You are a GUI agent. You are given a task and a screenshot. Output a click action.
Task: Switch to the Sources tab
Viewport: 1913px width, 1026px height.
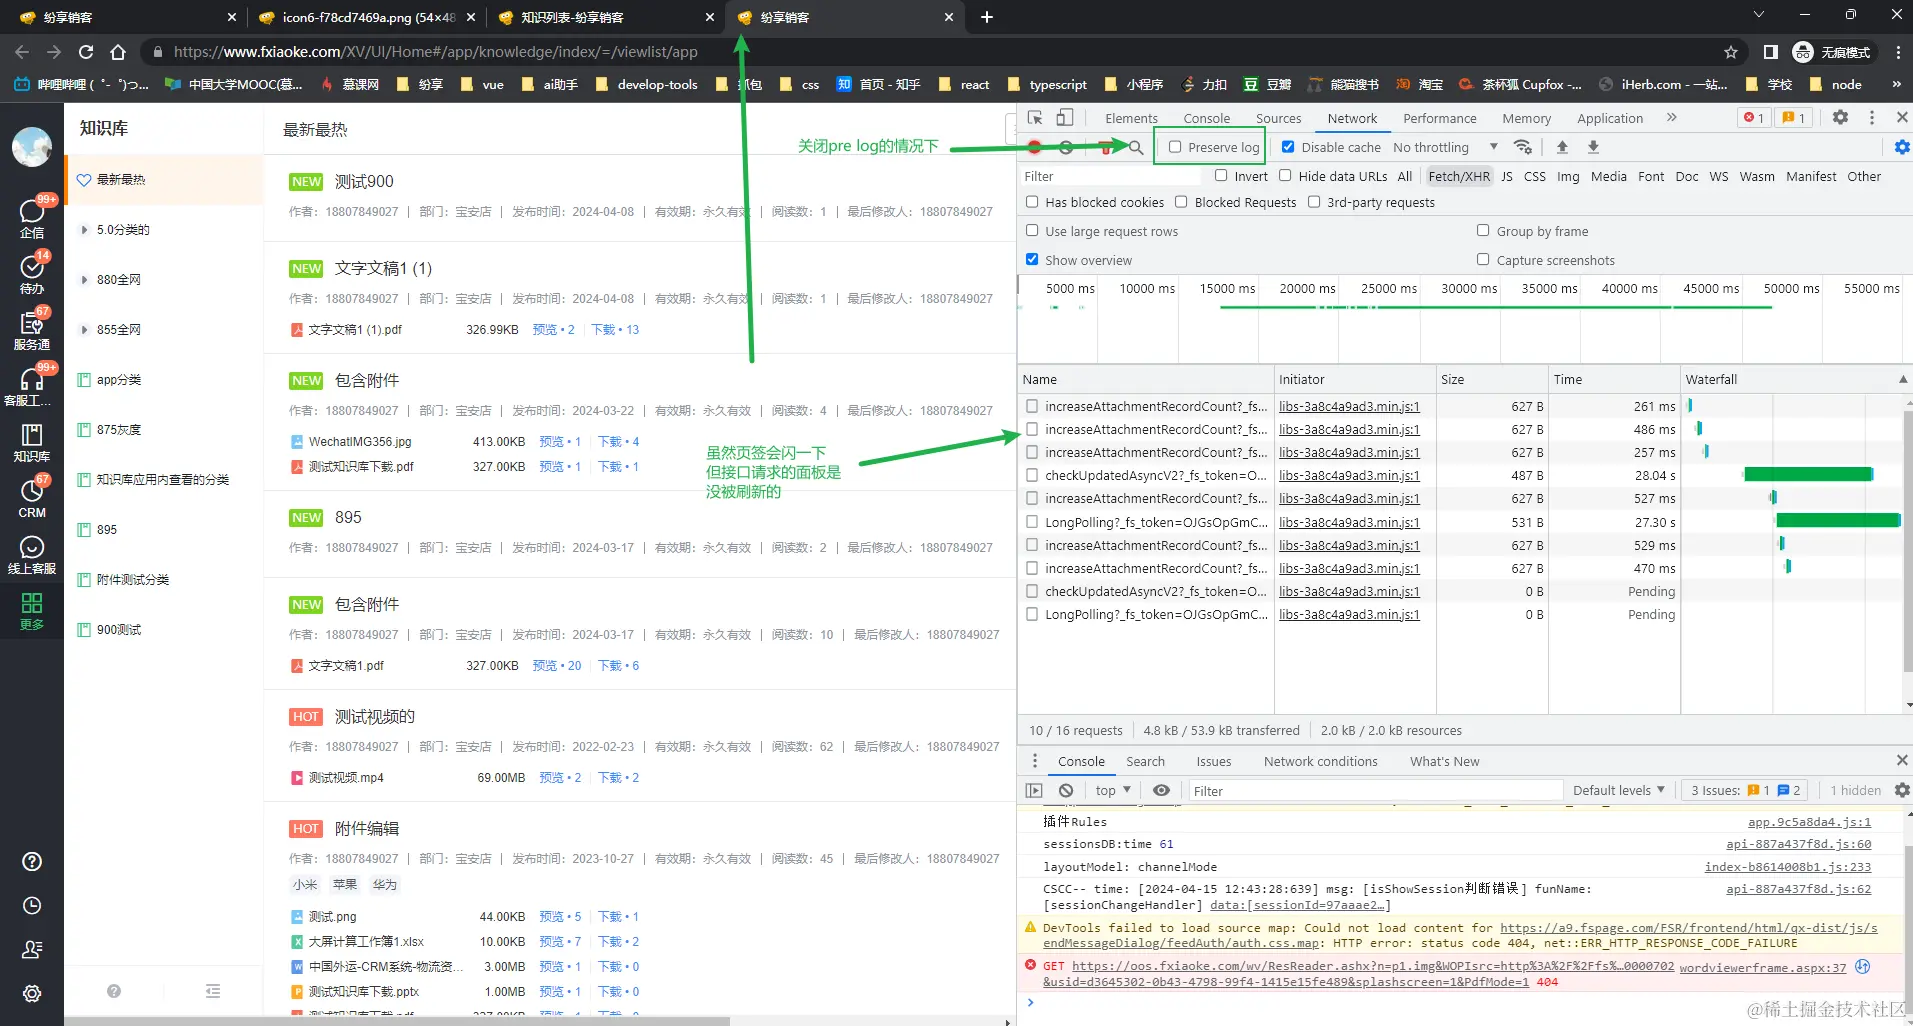pyautogui.click(x=1278, y=118)
